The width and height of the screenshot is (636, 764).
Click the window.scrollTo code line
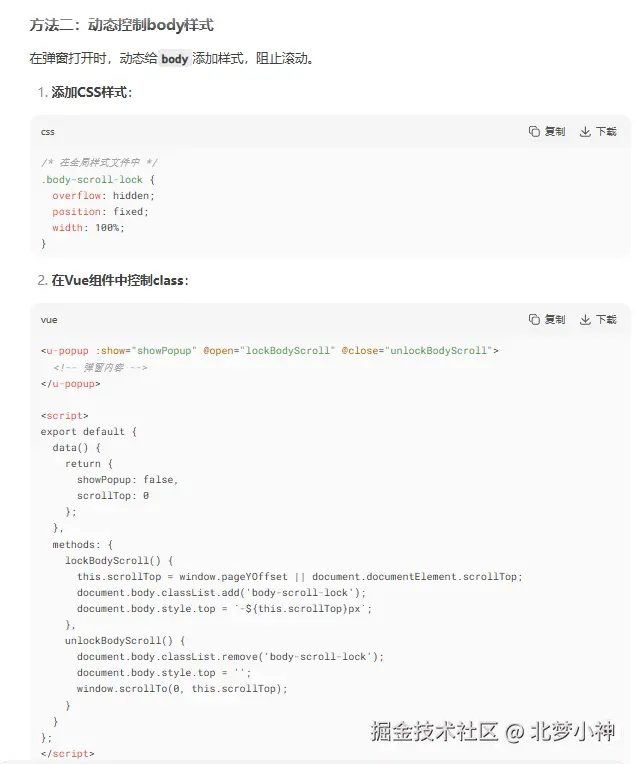pyautogui.click(x=182, y=688)
